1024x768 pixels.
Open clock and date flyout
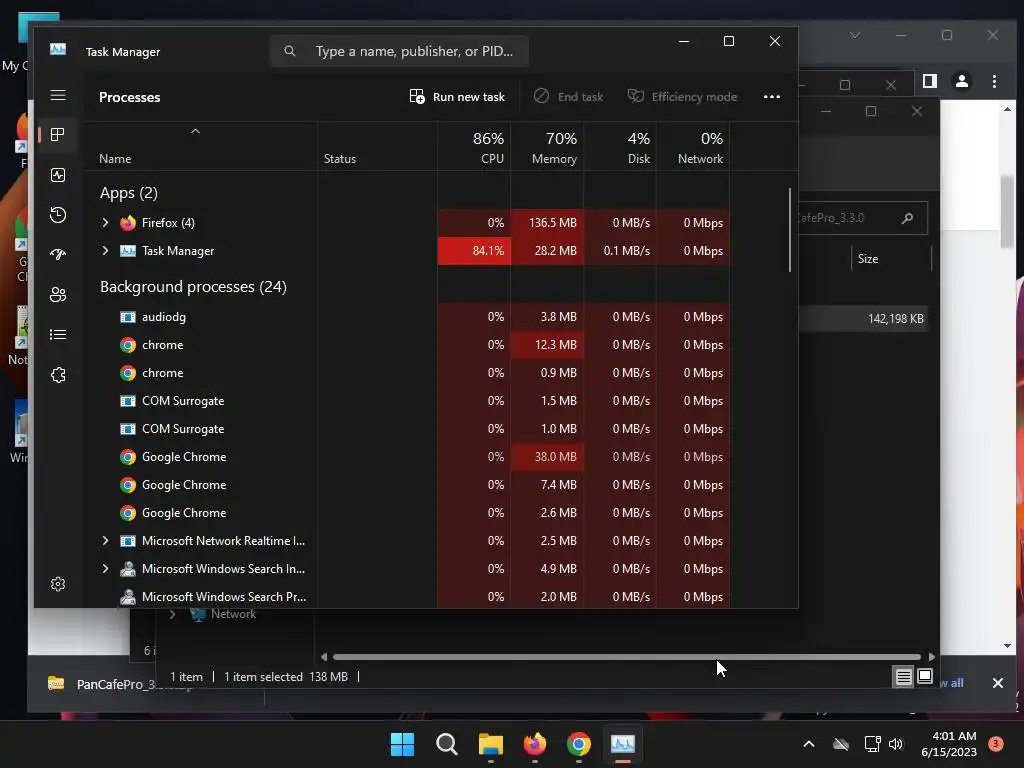948,744
